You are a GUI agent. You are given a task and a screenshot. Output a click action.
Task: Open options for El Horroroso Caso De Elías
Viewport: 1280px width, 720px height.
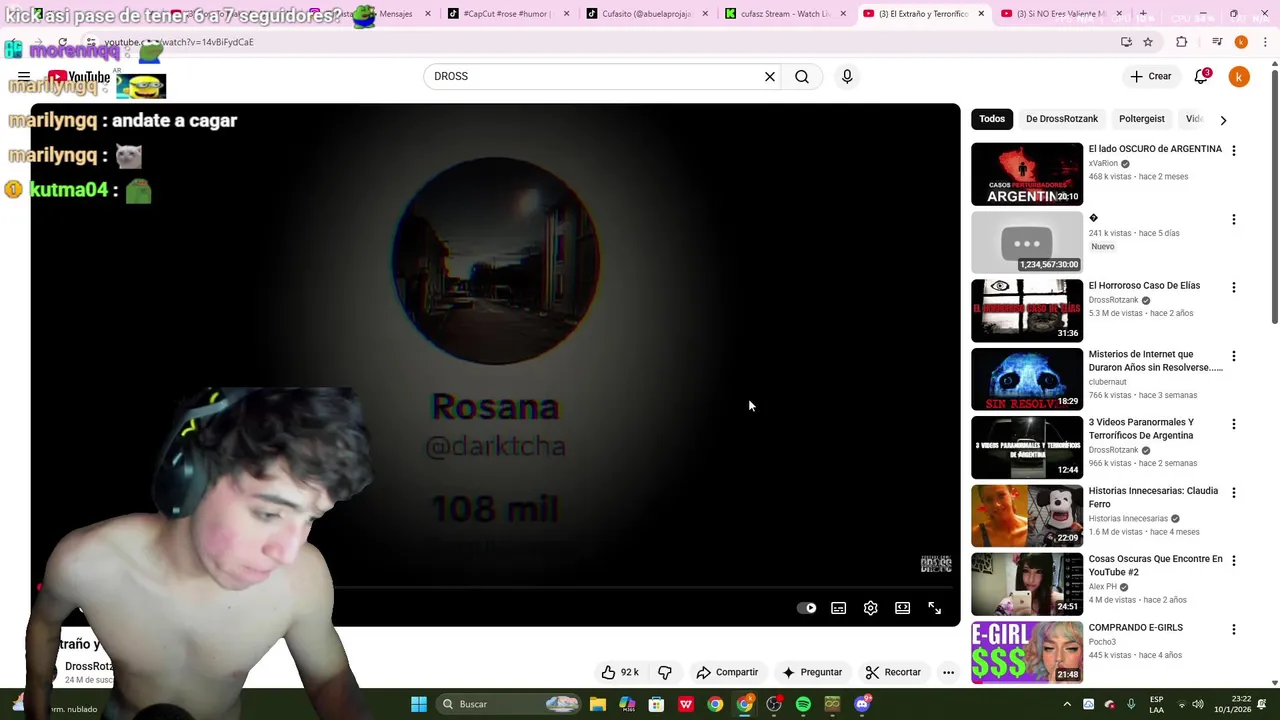click(1234, 287)
